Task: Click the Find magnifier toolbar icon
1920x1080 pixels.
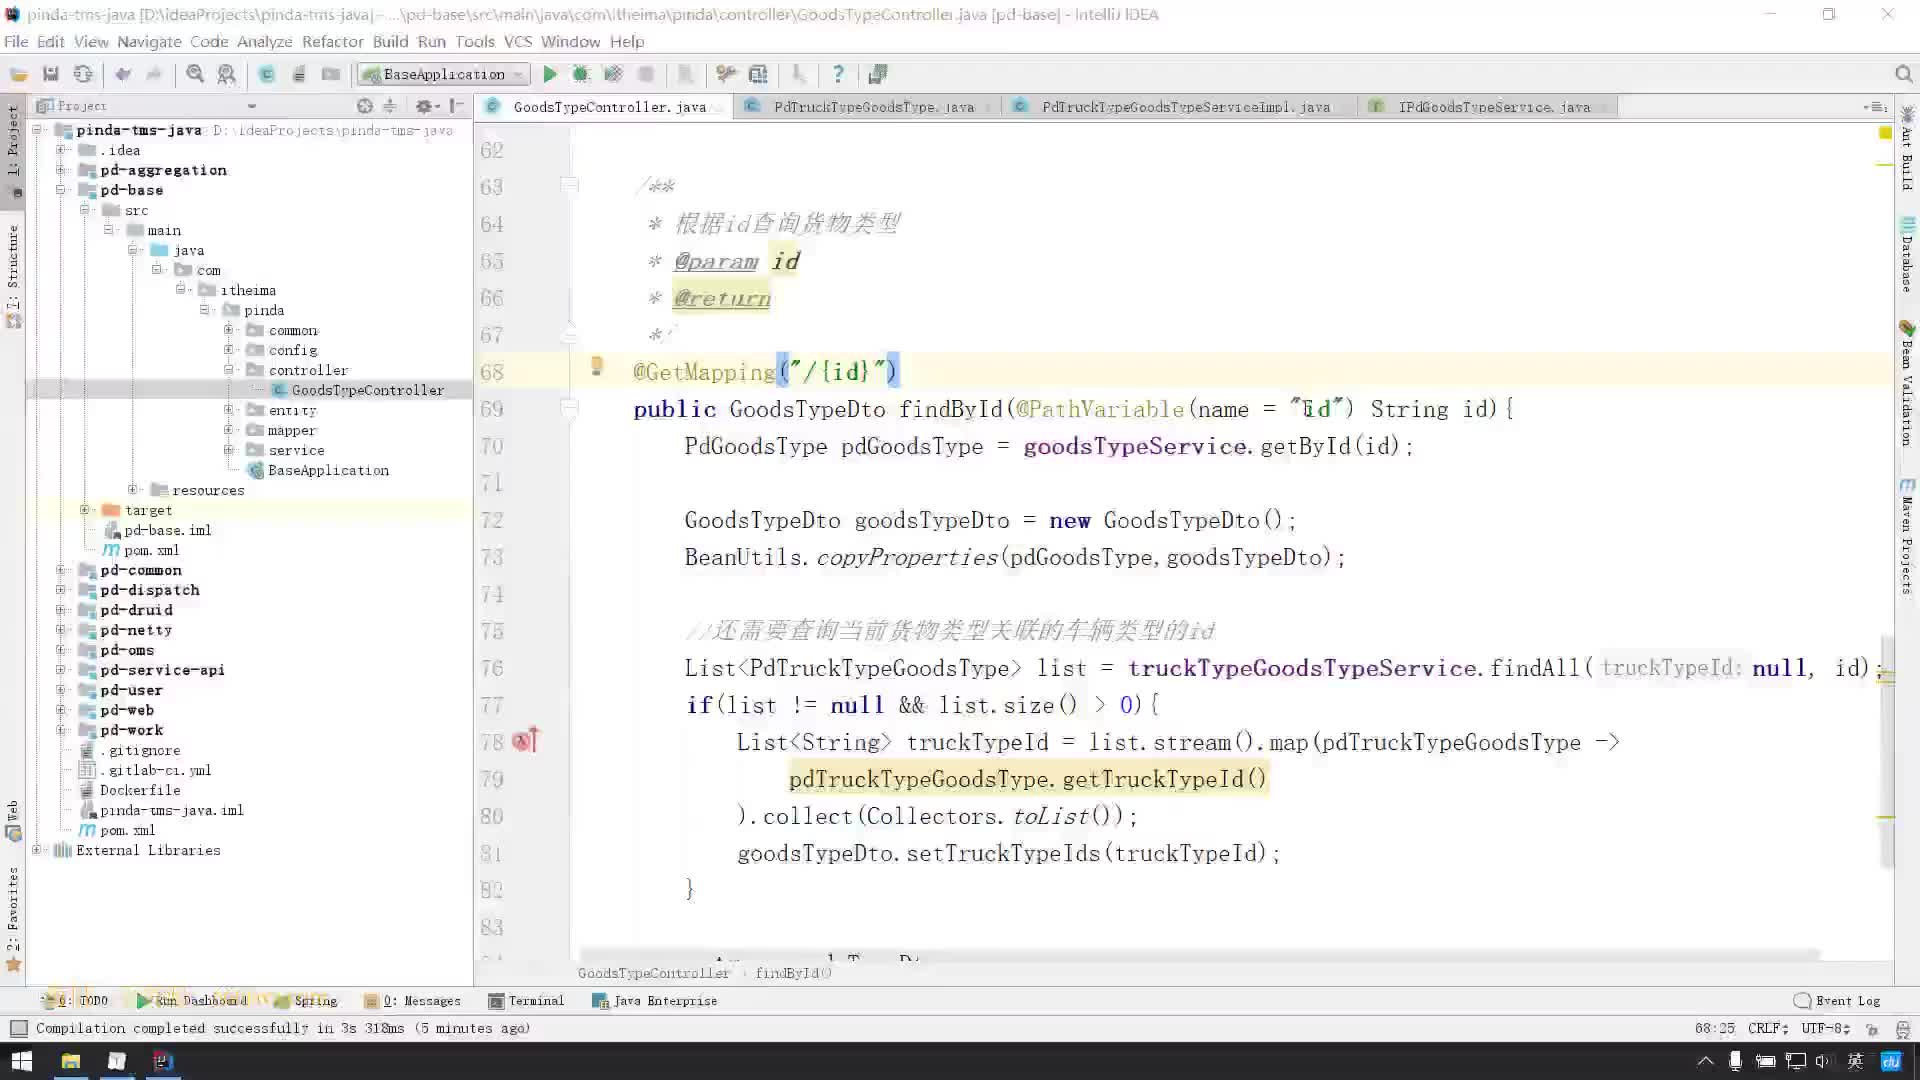Action: [x=195, y=74]
